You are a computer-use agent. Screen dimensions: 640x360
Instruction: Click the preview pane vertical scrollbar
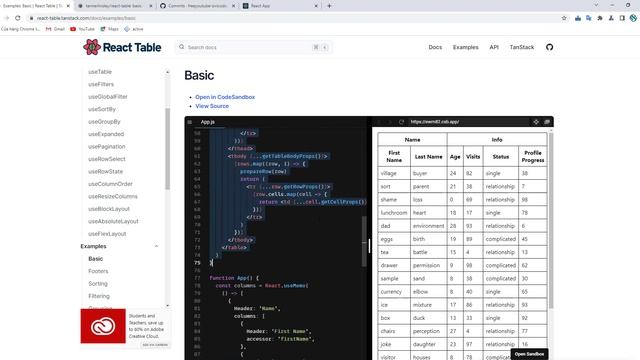pos(551,220)
